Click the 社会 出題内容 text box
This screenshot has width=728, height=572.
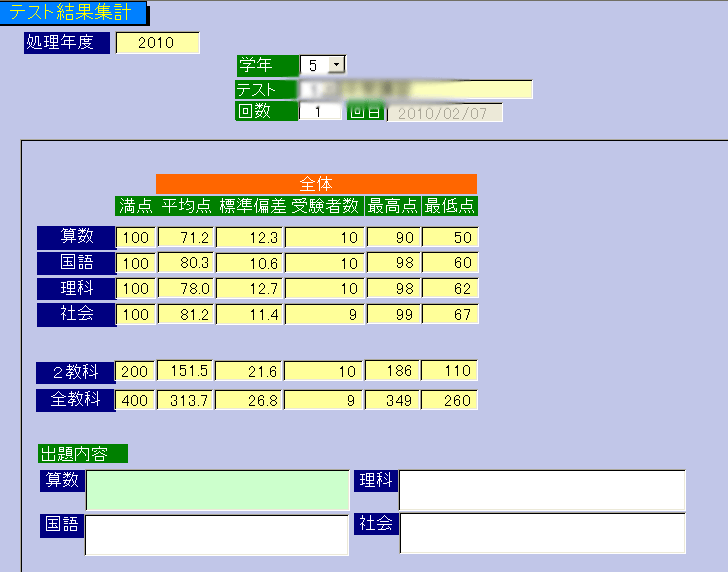pyautogui.click(x=542, y=533)
